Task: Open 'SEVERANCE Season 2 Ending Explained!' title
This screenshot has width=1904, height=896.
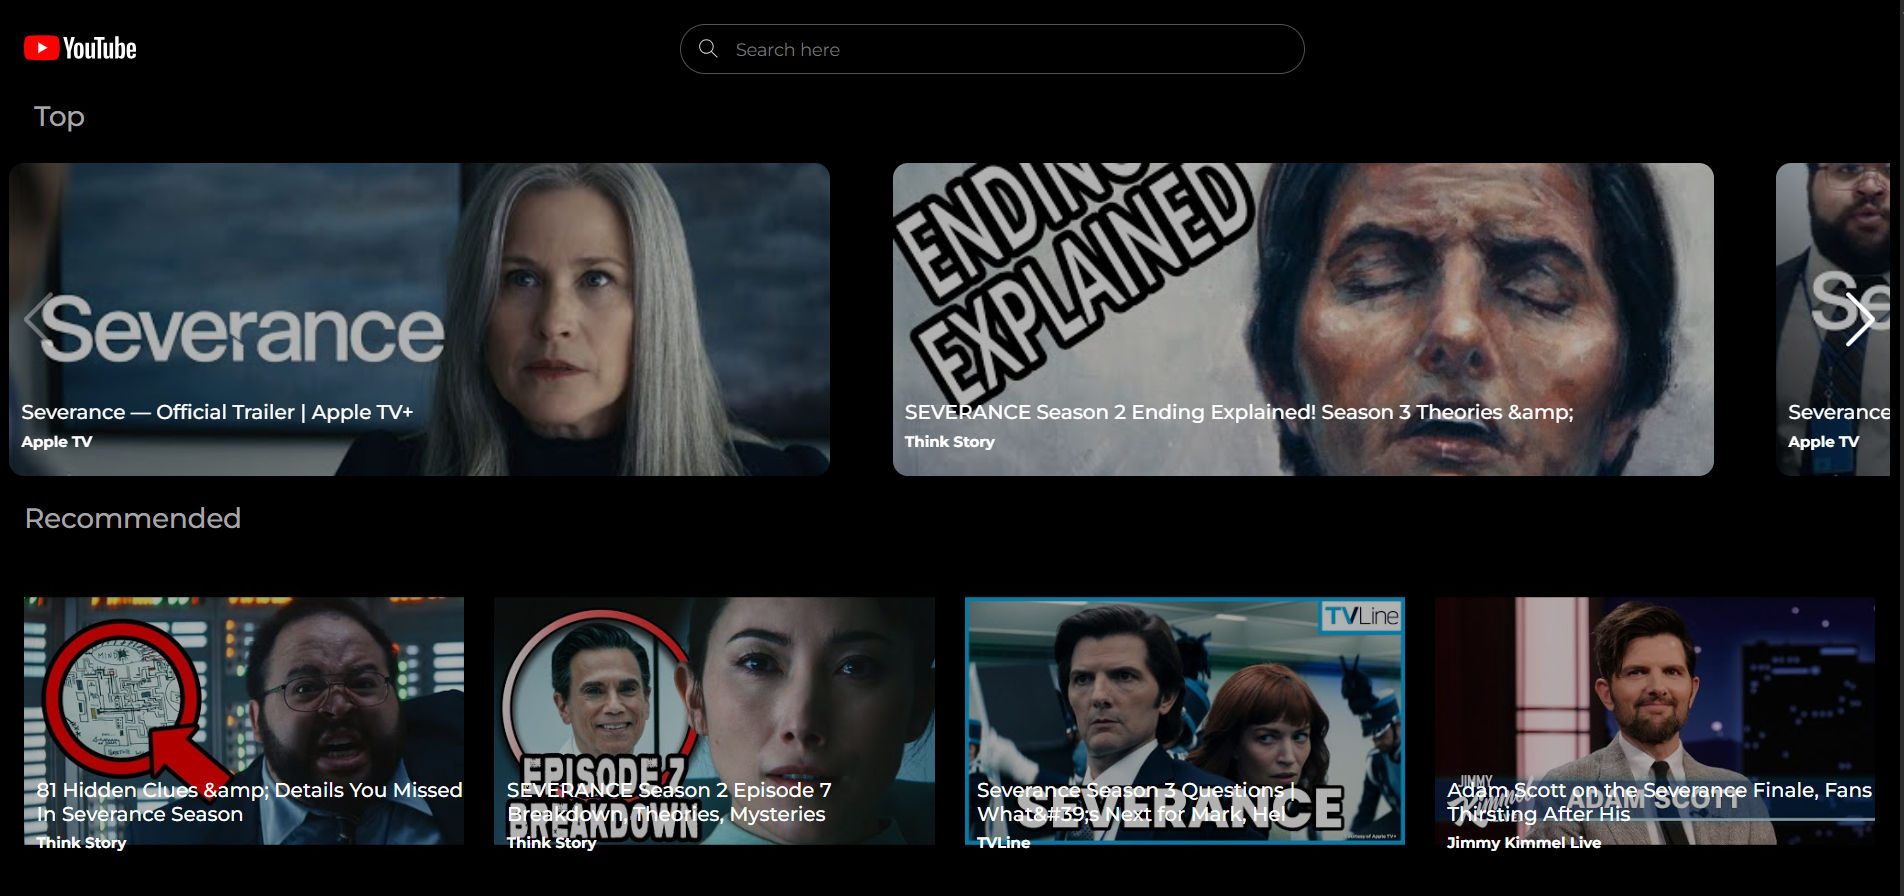Action: pyautogui.click(x=1239, y=412)
